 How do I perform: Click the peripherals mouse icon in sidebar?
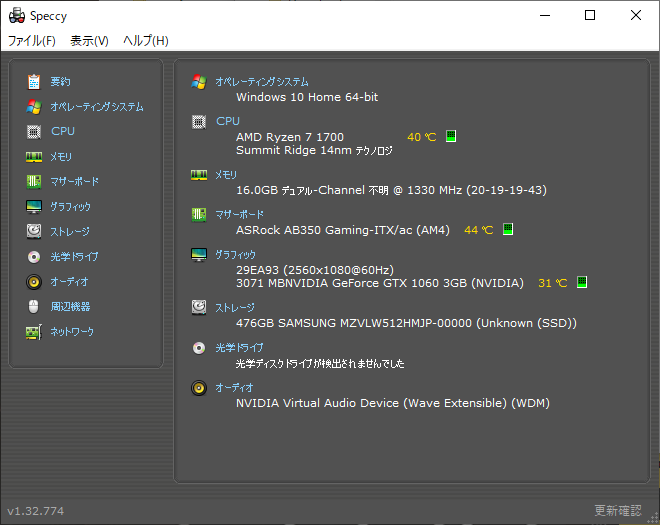[x=34, y=307]
